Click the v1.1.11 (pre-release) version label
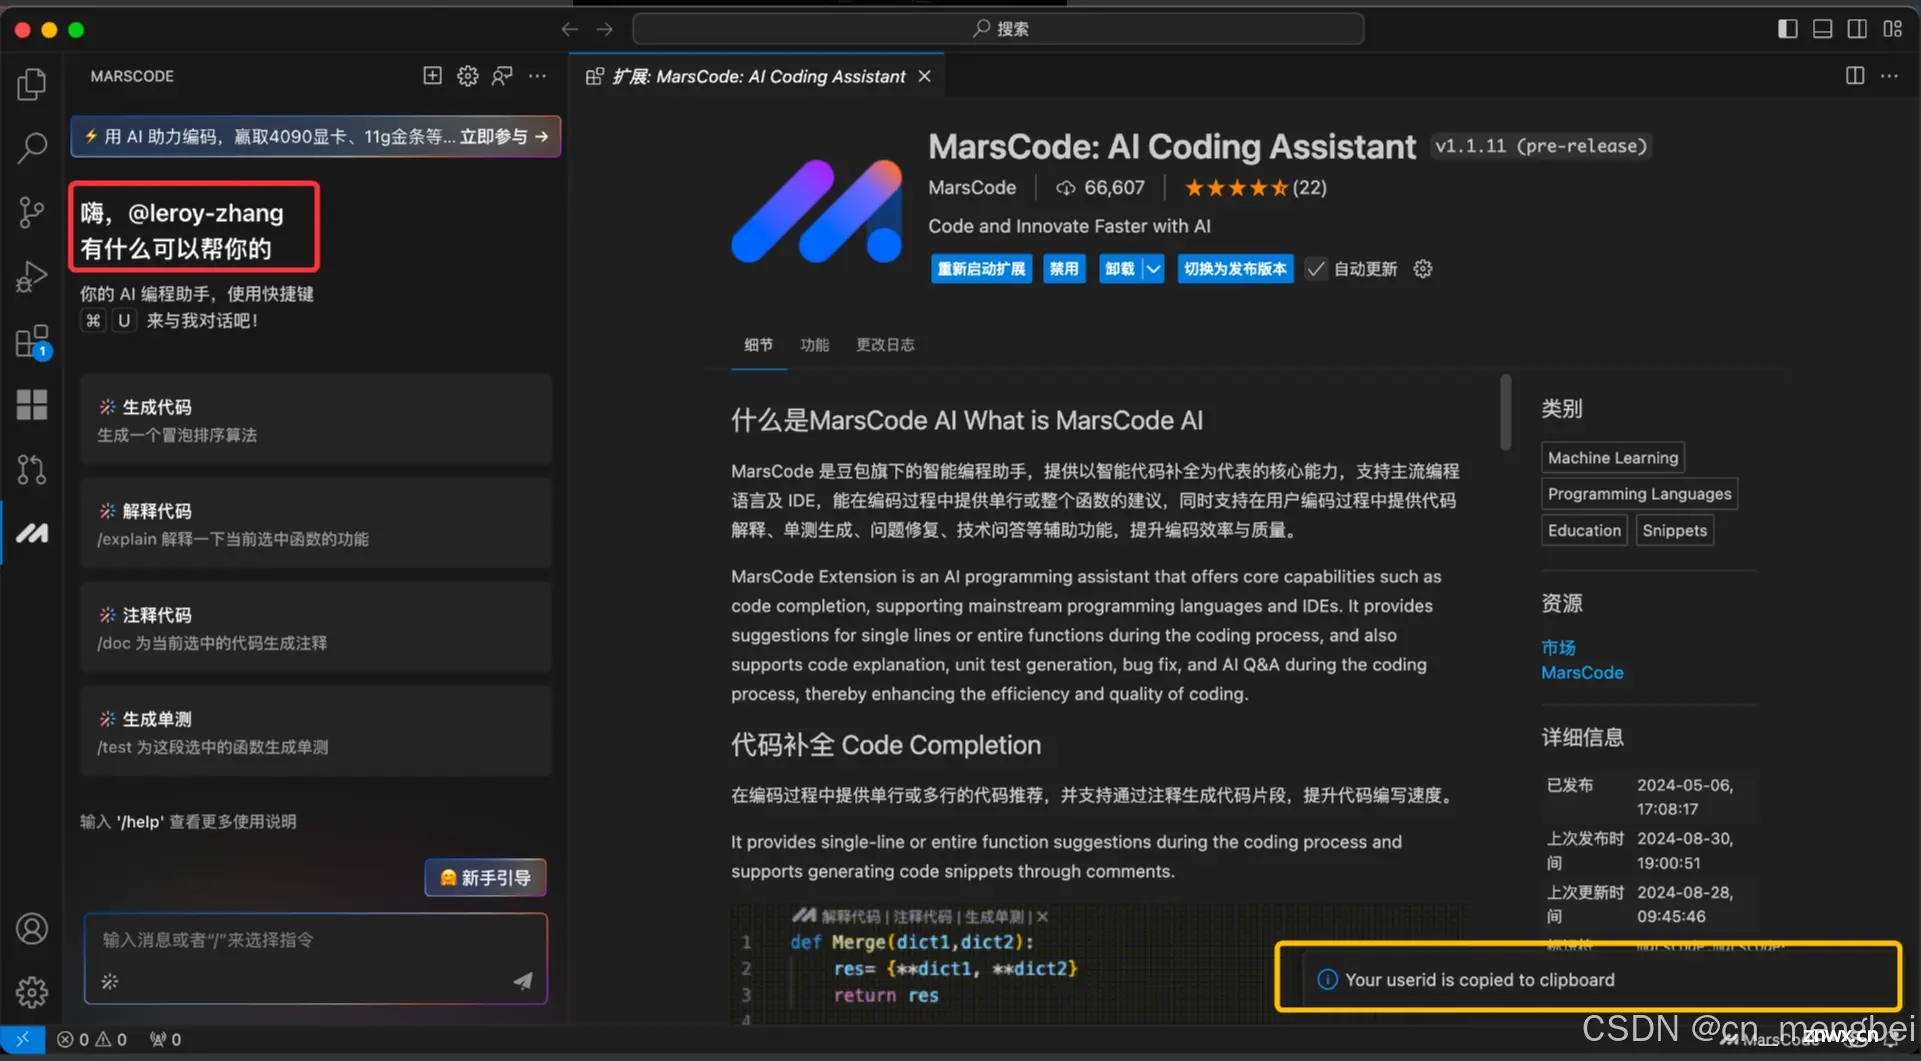Screen dimensions: 1921x1061 click(x=1540, y=146)
